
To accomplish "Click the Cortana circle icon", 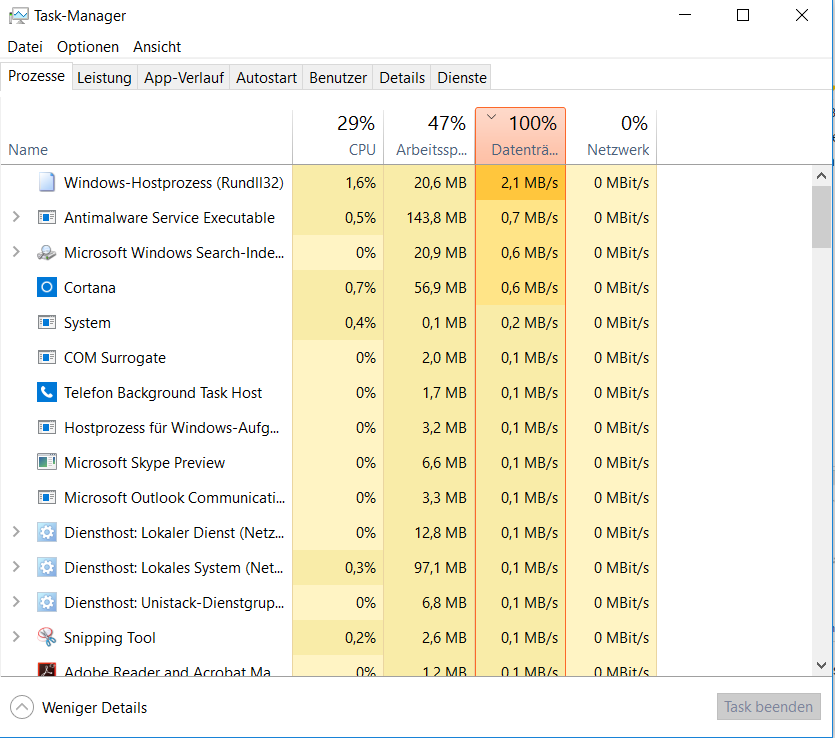I will coord(47,288).
